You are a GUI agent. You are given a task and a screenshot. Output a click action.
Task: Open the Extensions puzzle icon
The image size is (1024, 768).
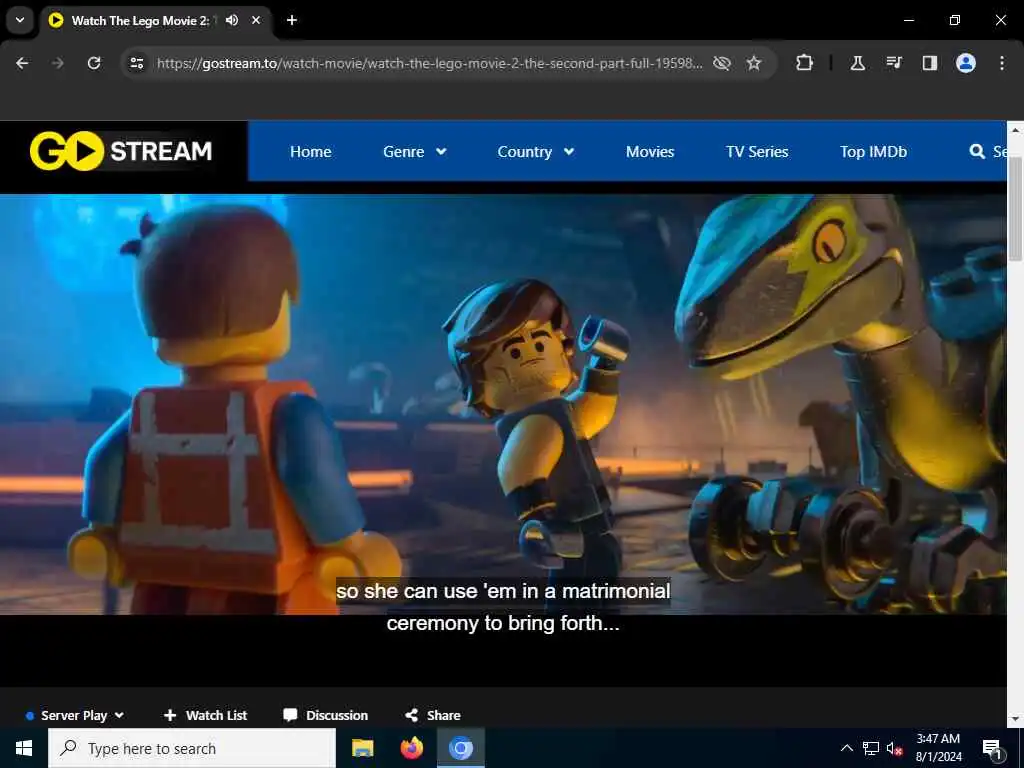tap(805, 63)
